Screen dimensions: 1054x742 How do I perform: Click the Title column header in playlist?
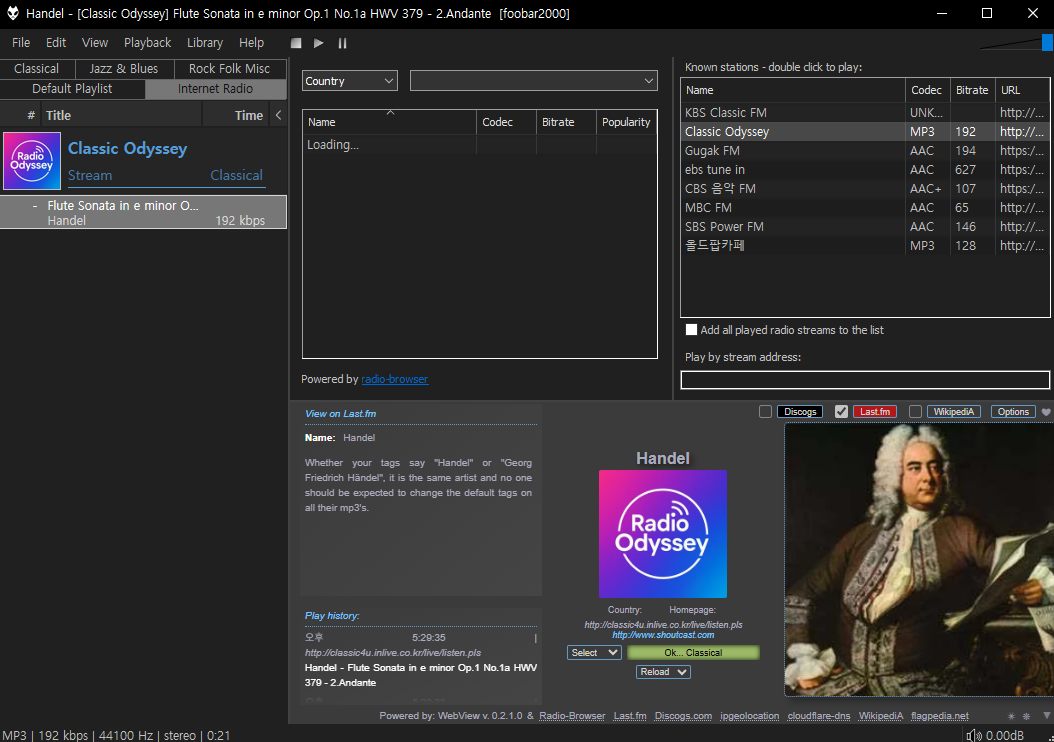pos(121,115)
